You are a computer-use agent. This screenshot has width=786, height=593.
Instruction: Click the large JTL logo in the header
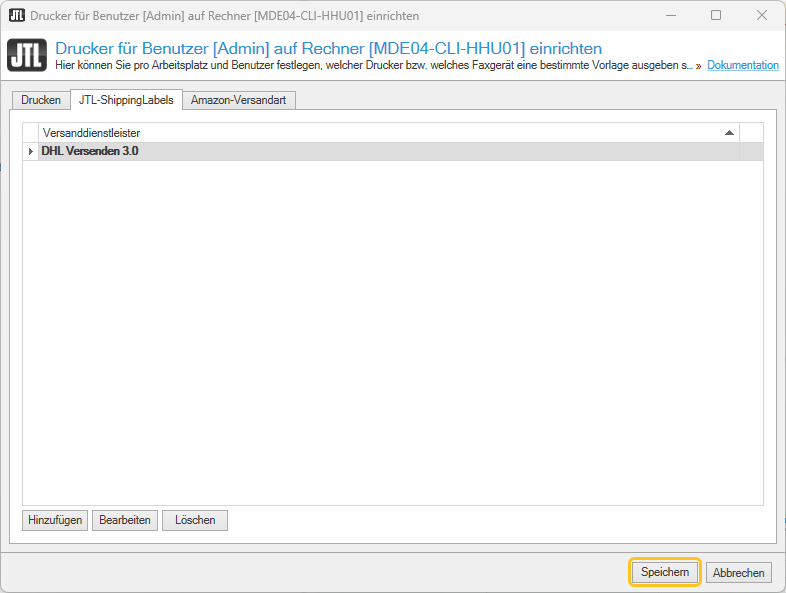tap(27, 56)
